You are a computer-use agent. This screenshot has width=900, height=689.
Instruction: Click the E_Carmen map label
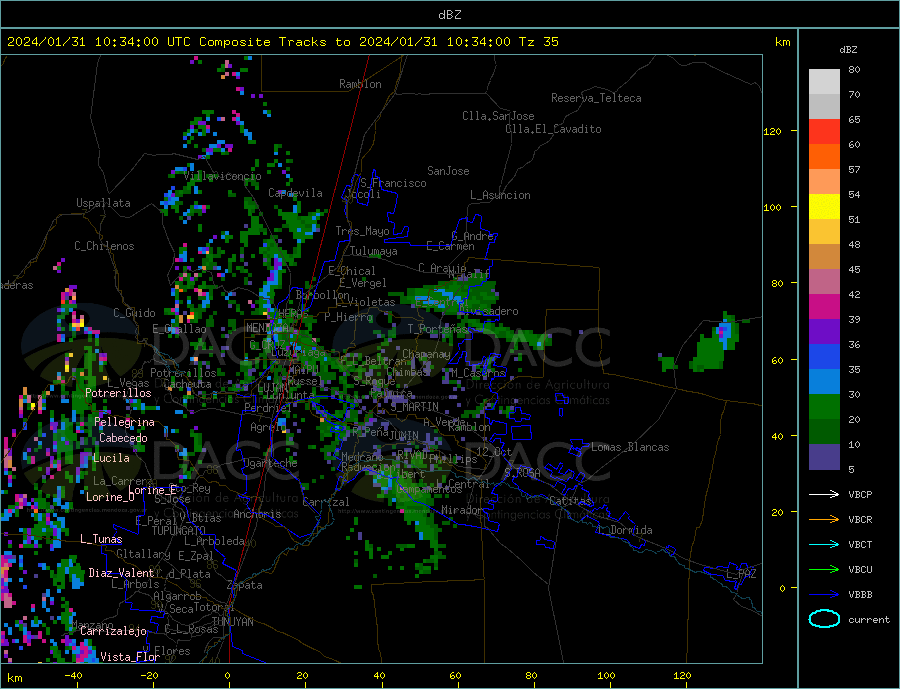point(450,246)
